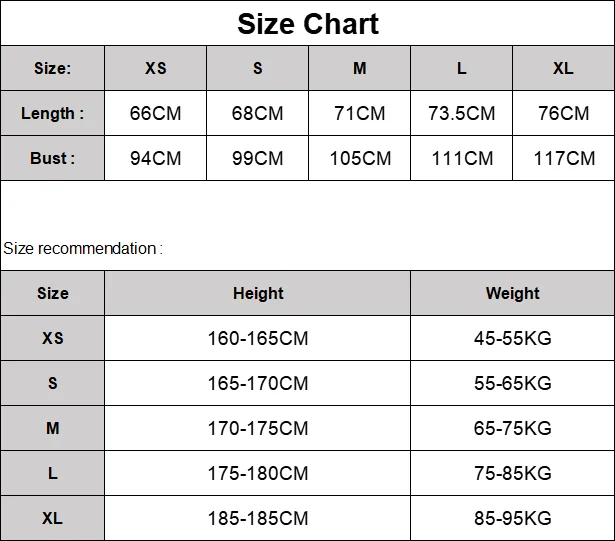The height and width of the screenshot is (541, 615).
Task: Click the 66CM length cell
Action: 155,113
